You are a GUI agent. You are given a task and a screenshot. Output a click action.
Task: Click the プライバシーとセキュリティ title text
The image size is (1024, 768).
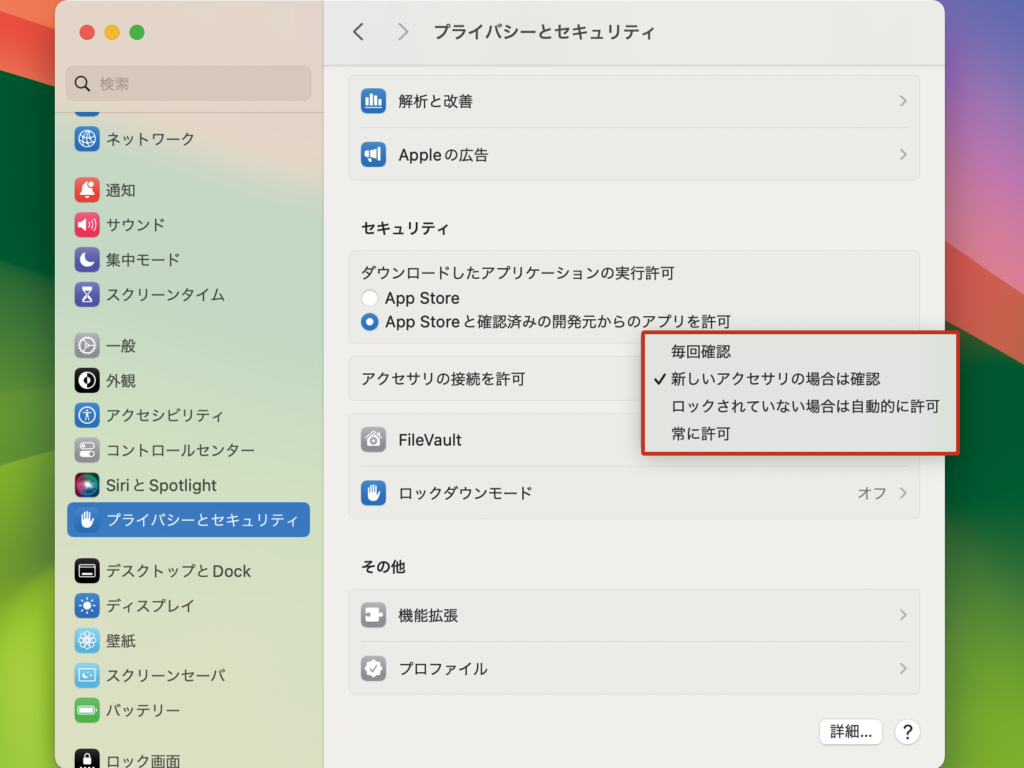(544, 32)
